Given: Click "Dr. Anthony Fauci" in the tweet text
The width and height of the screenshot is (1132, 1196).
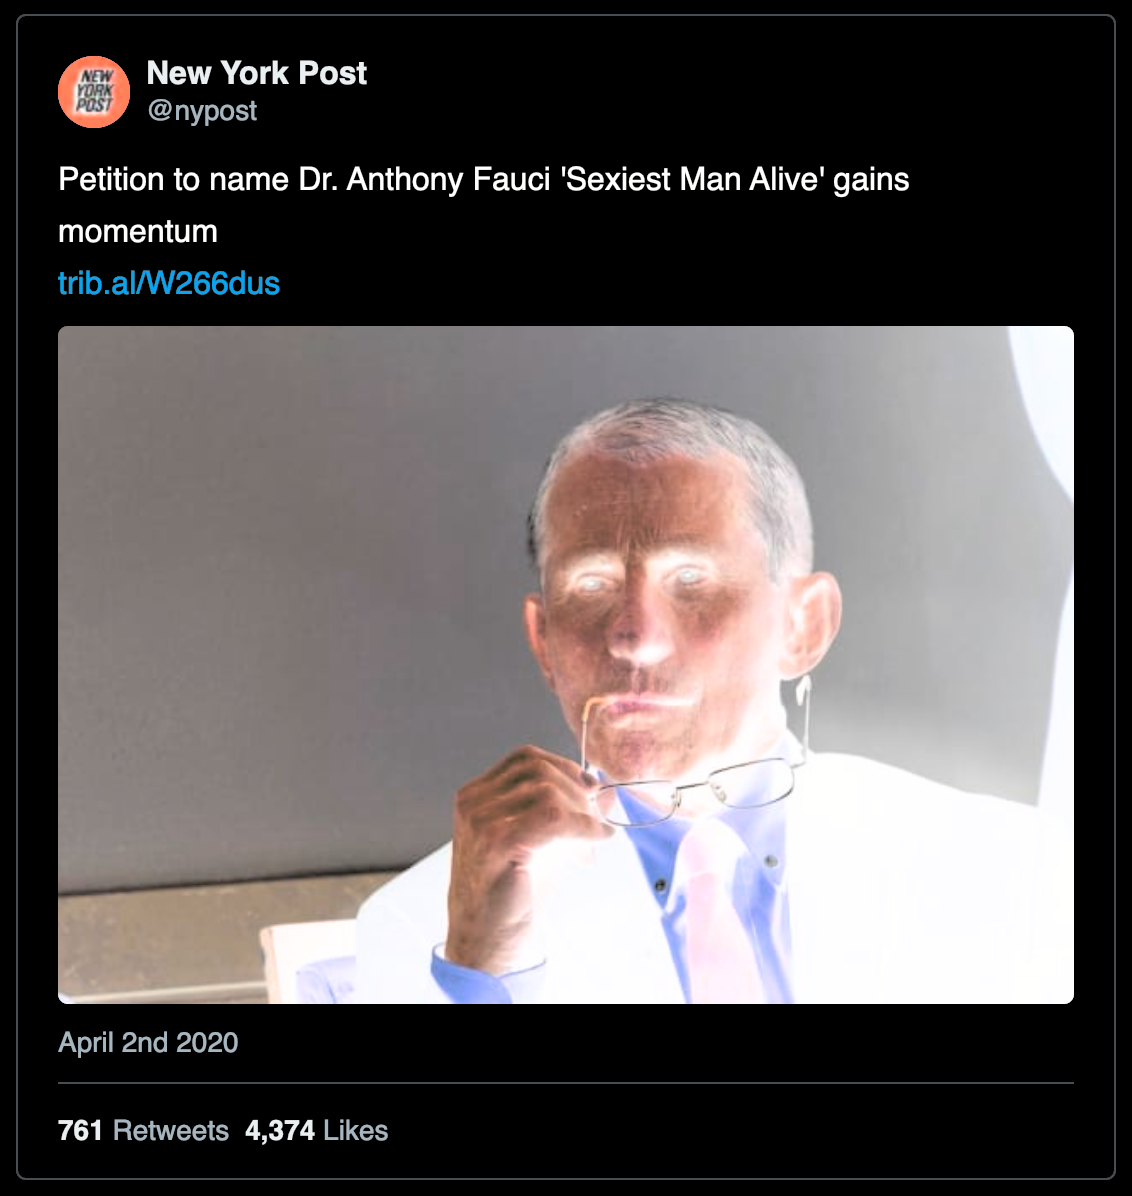Looking at the screenshot, I should (x=424, y=179).
